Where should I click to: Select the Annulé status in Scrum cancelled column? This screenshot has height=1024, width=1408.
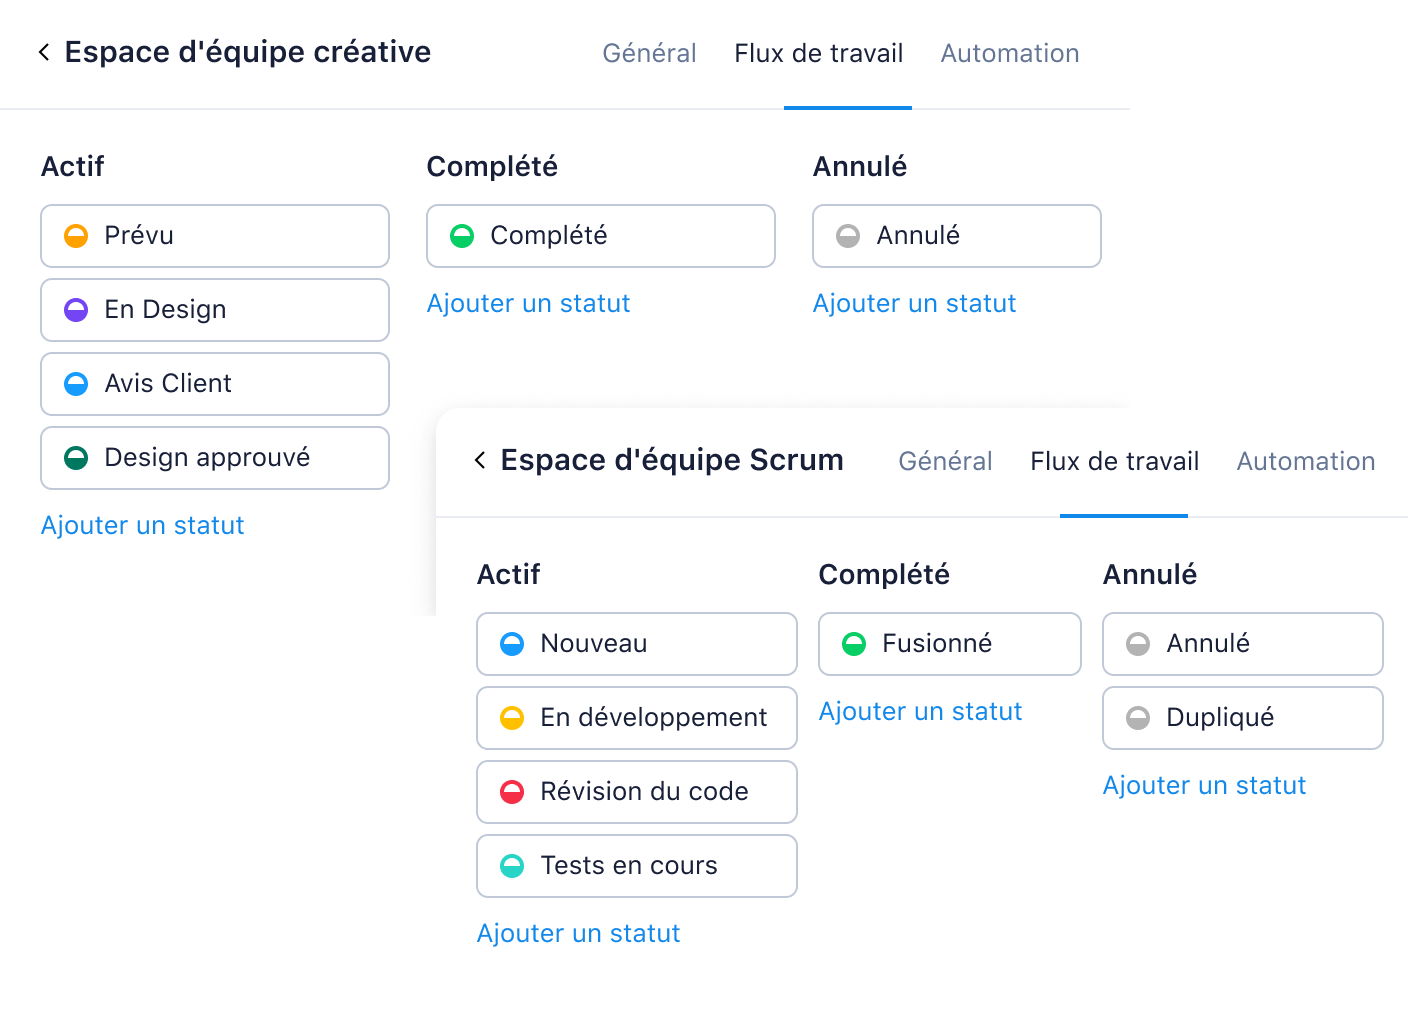point(1242,644)
